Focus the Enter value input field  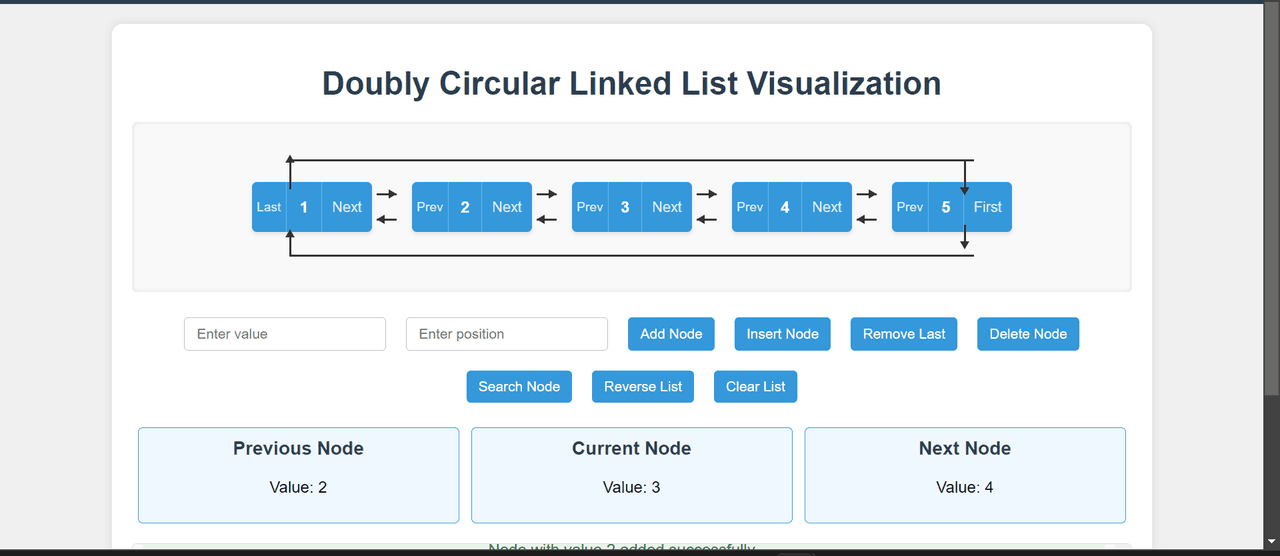[285, 334]
